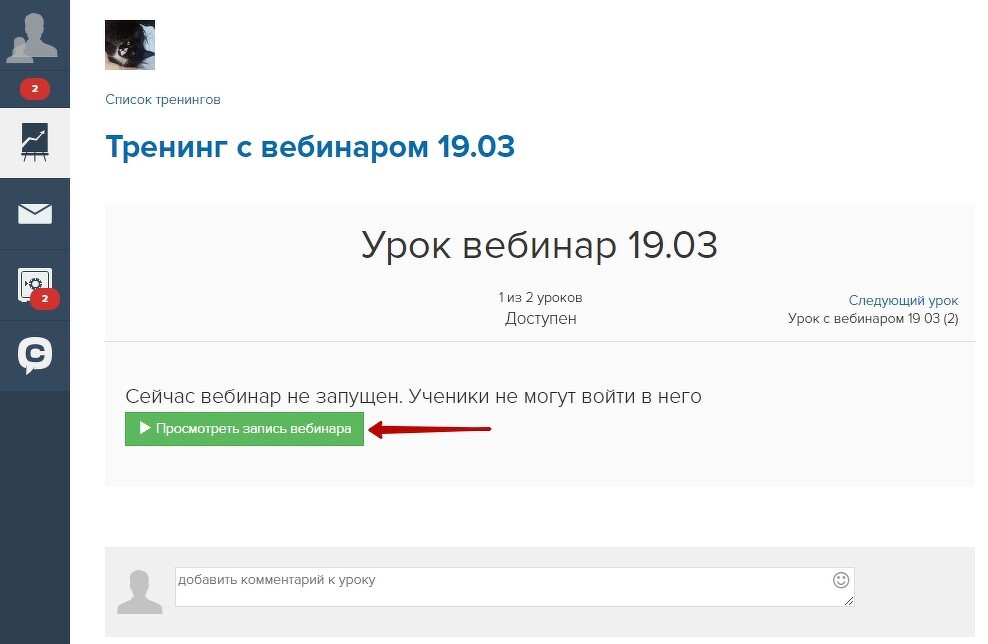This screenshot has width=988, height=644.
Task: Click the comment box resize handle
Action: (x=849, y=601)
